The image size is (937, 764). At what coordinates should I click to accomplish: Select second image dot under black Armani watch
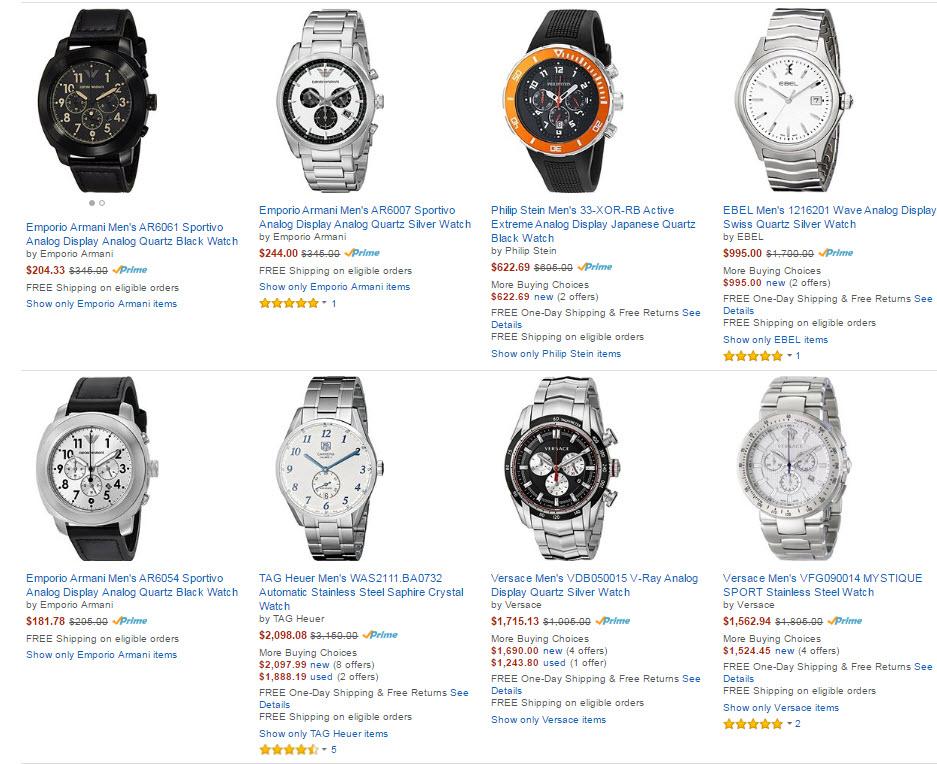[x=102, y=203]
